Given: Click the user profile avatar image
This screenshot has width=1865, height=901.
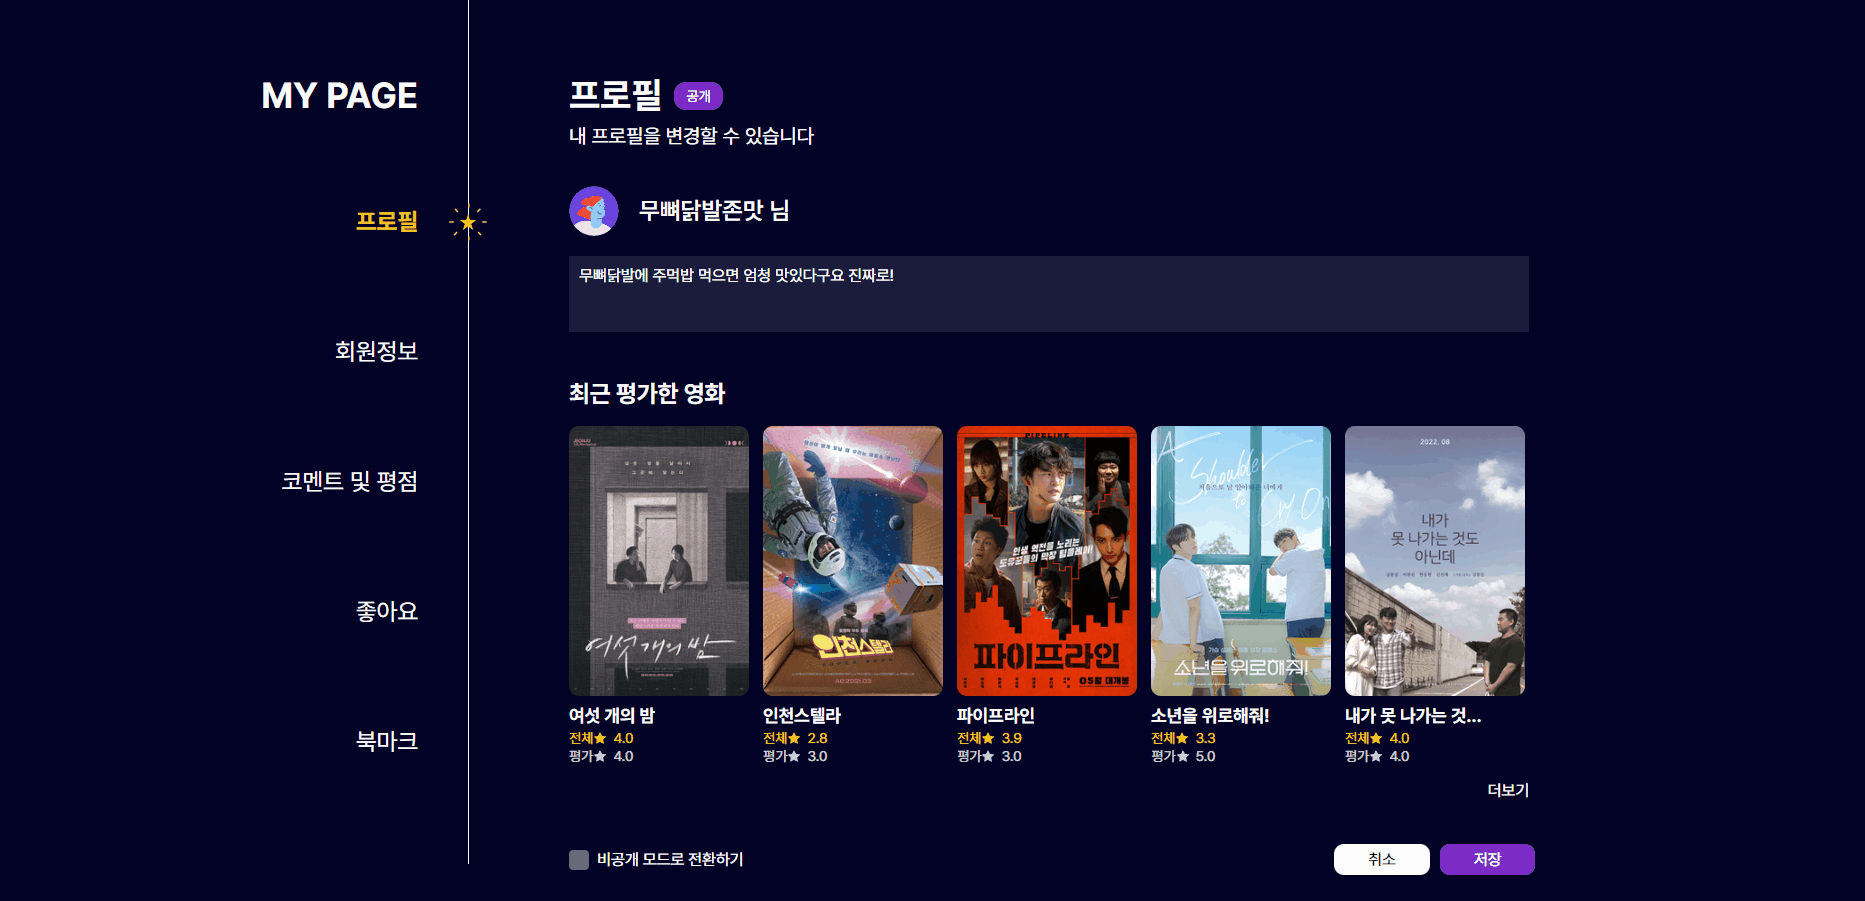Looking at the screenshot, I should pyautogui.click(x=594, y=211).
